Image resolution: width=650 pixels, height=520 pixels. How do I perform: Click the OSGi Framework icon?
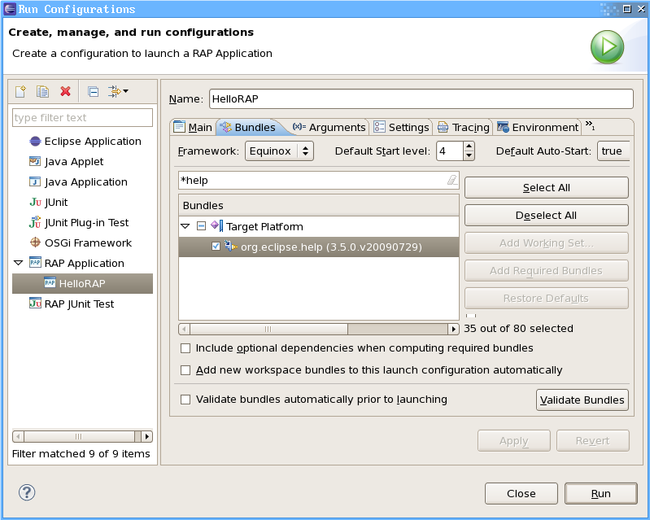pos(35,243)
